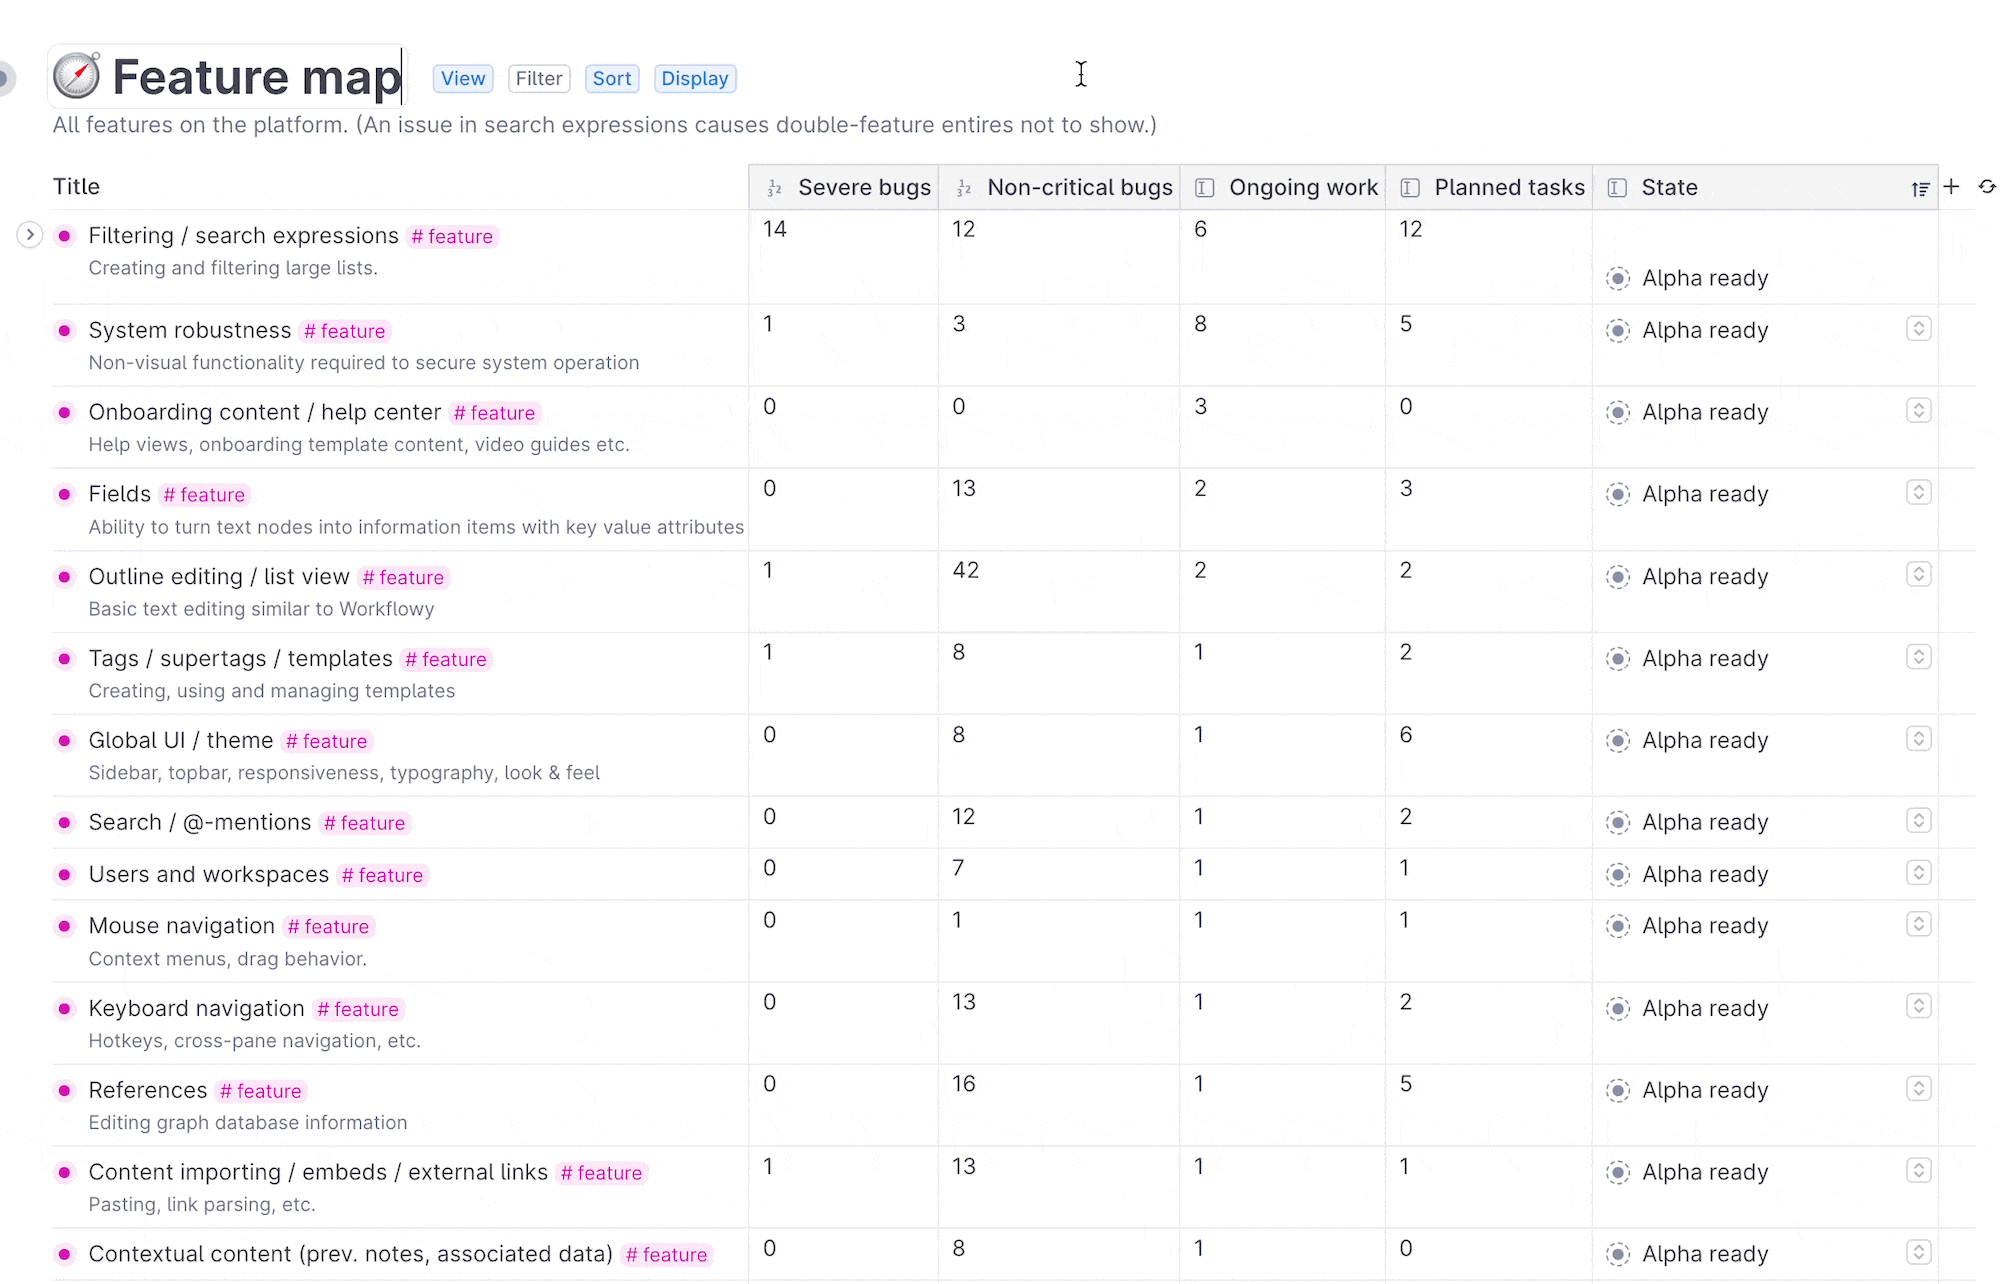The height and width of the screenshot is (1284, 2000).
Task: Click the bullet of Users and workspaces
Action: [x=65, y=874]
